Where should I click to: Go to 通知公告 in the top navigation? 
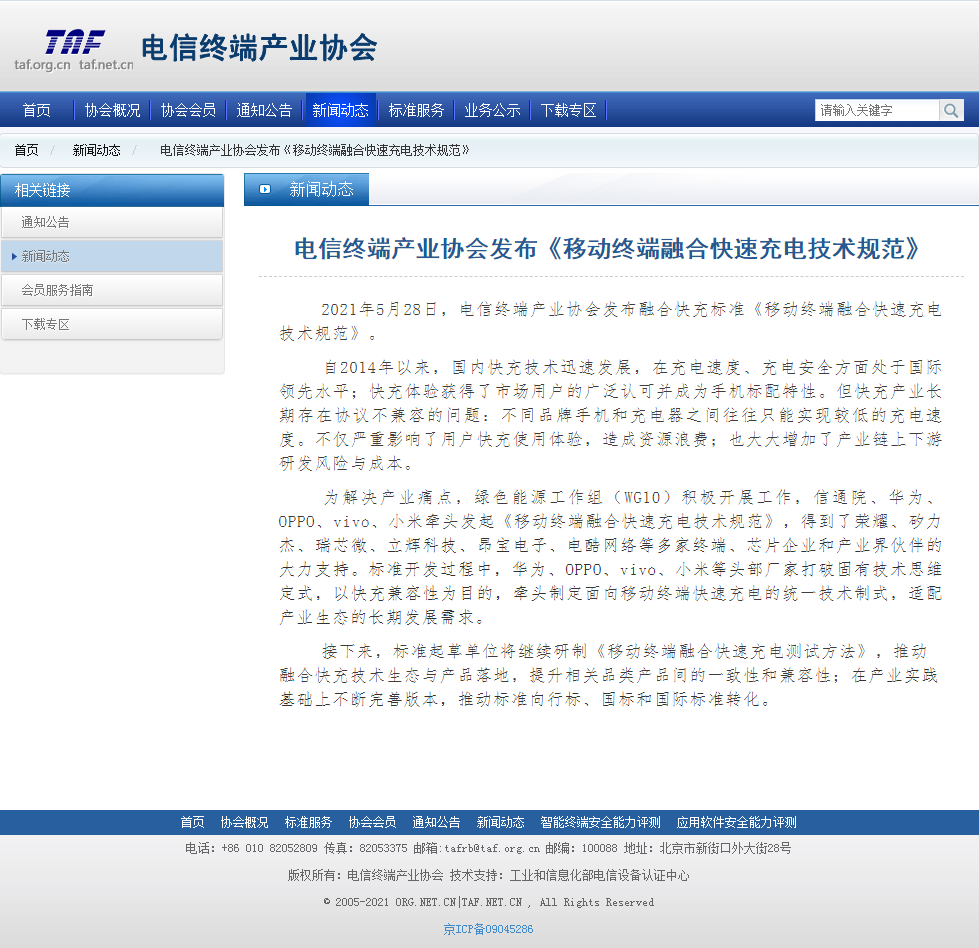click(264, 110)
